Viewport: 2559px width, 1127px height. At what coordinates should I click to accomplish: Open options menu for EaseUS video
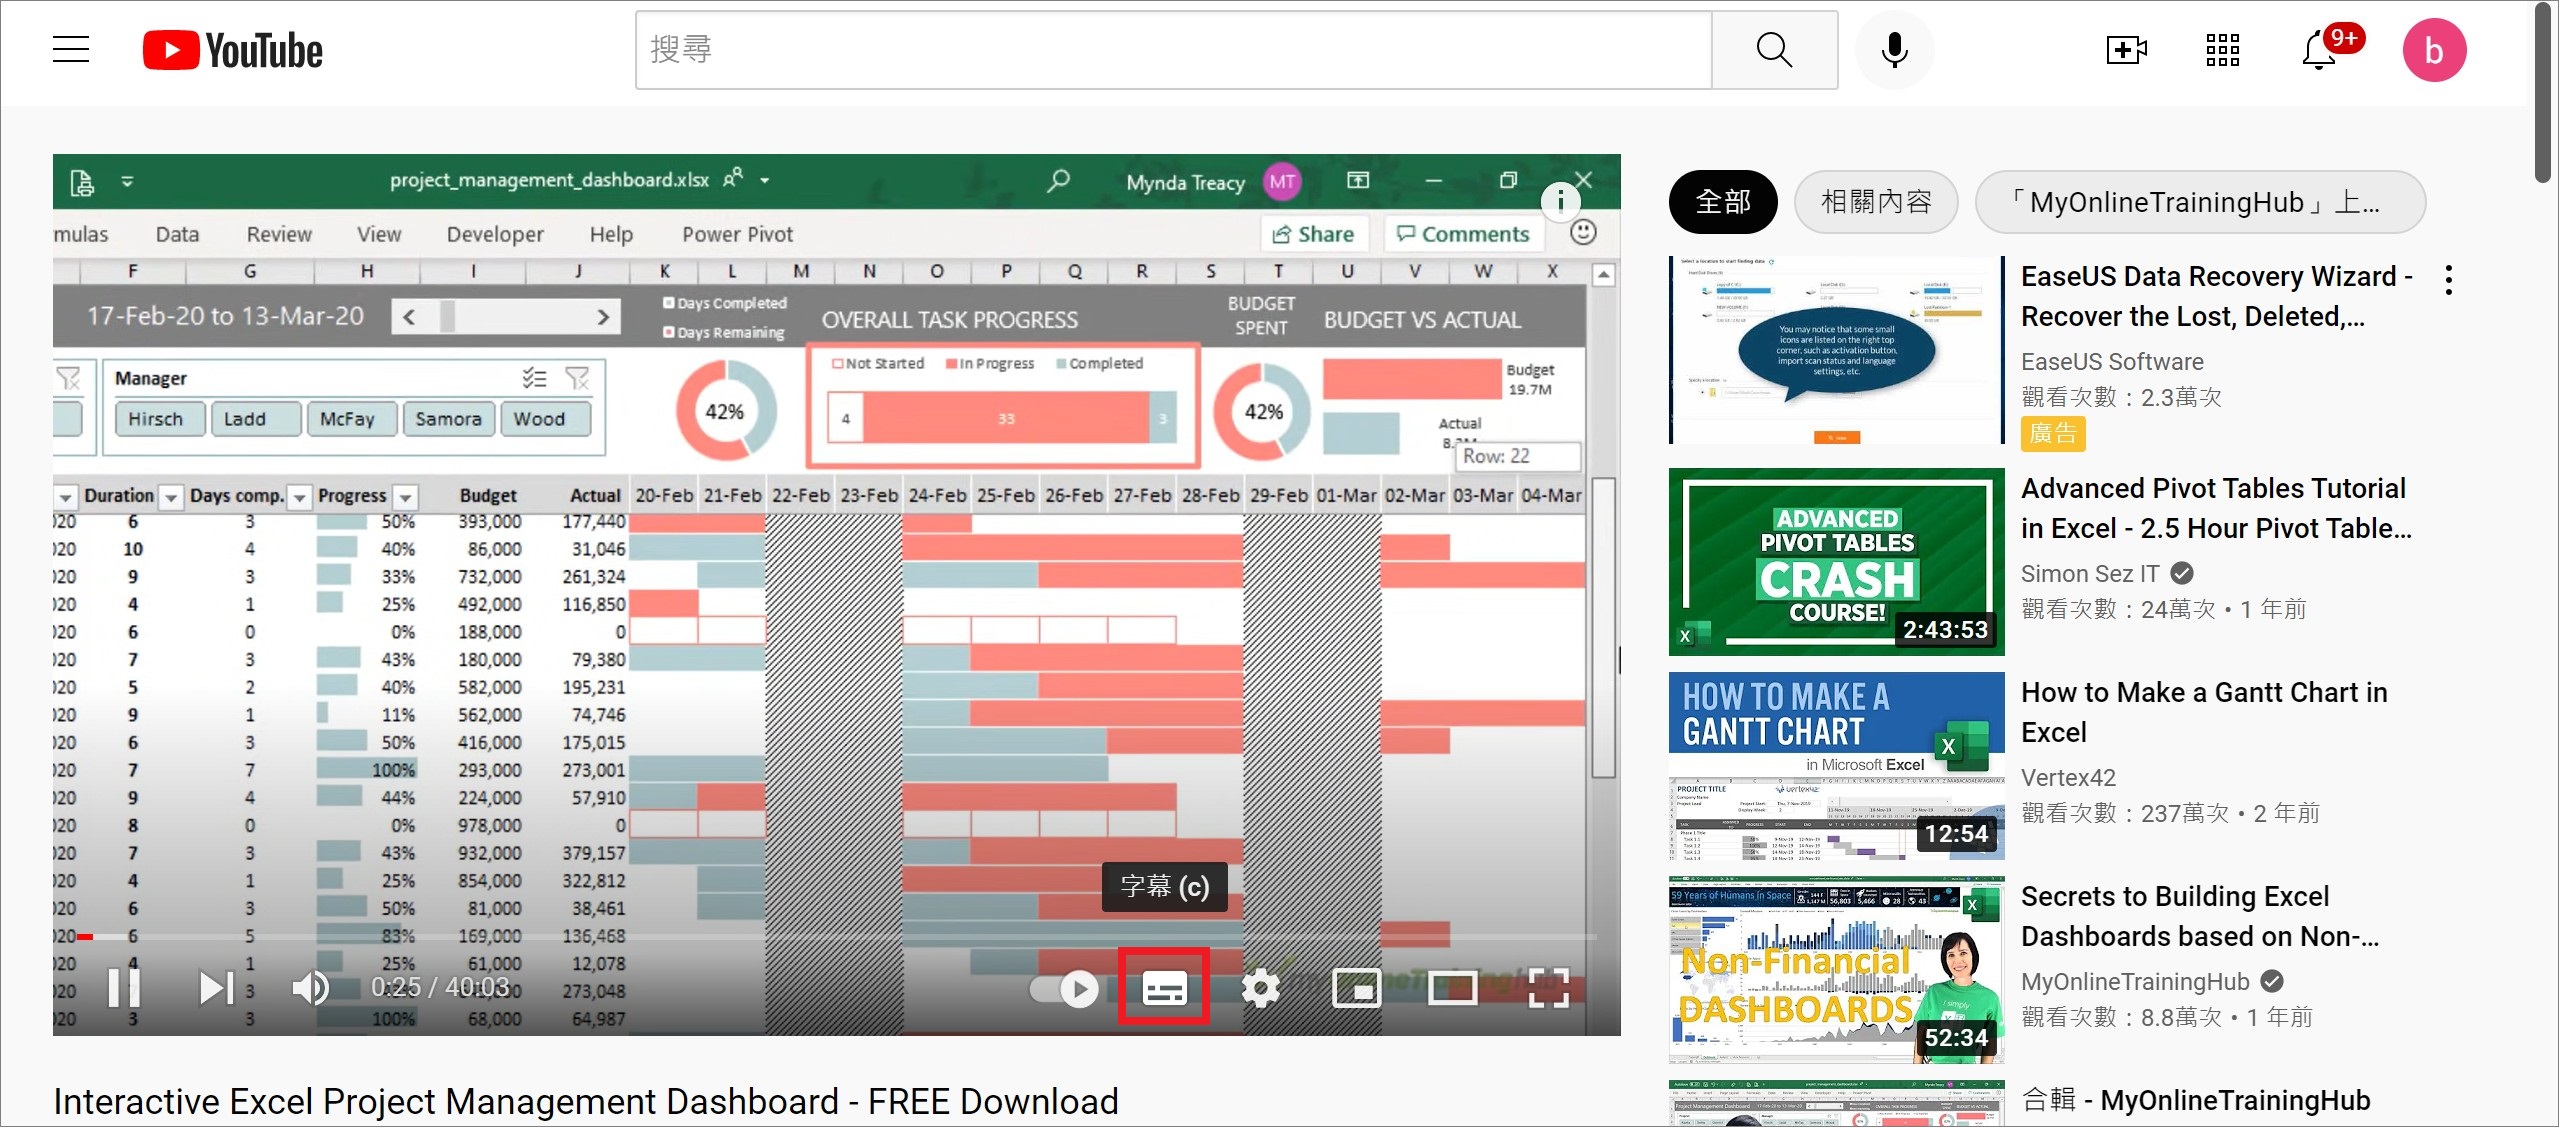click(2448, 280)
